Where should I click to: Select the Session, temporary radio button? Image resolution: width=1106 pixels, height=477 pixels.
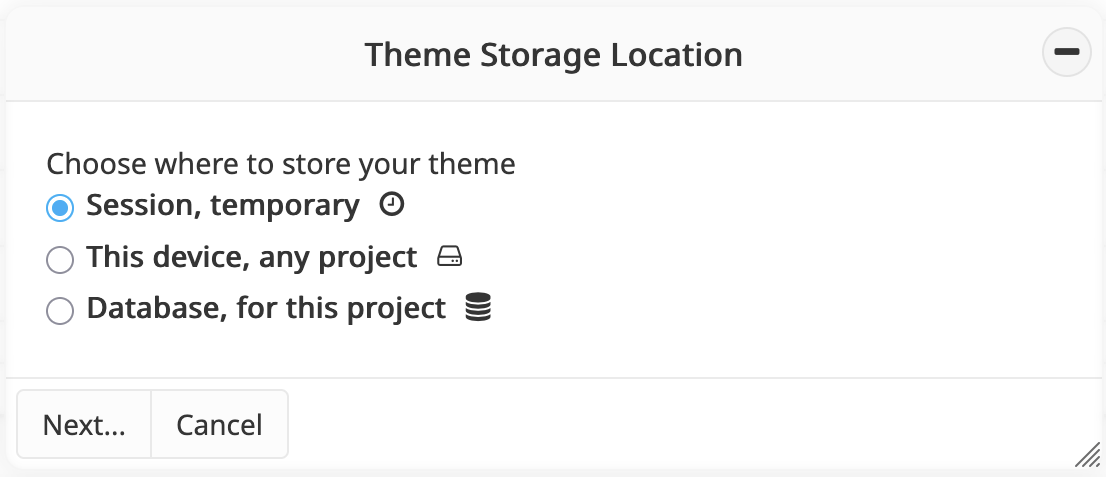60,207
